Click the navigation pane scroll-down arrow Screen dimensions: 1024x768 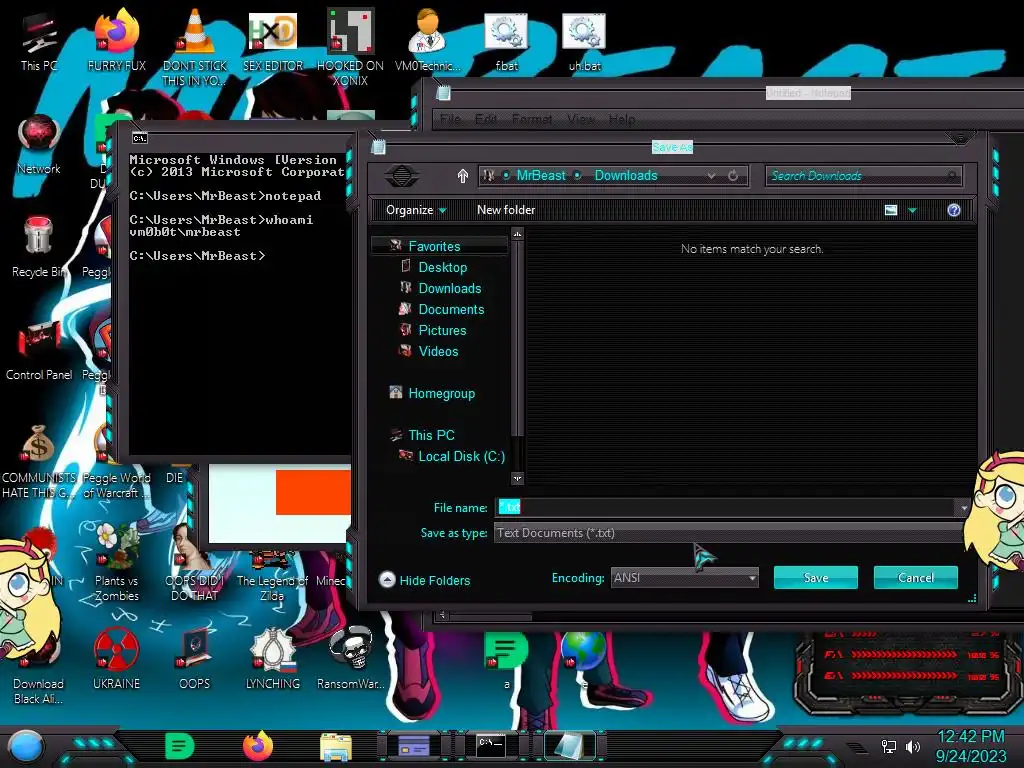(517, 479)
